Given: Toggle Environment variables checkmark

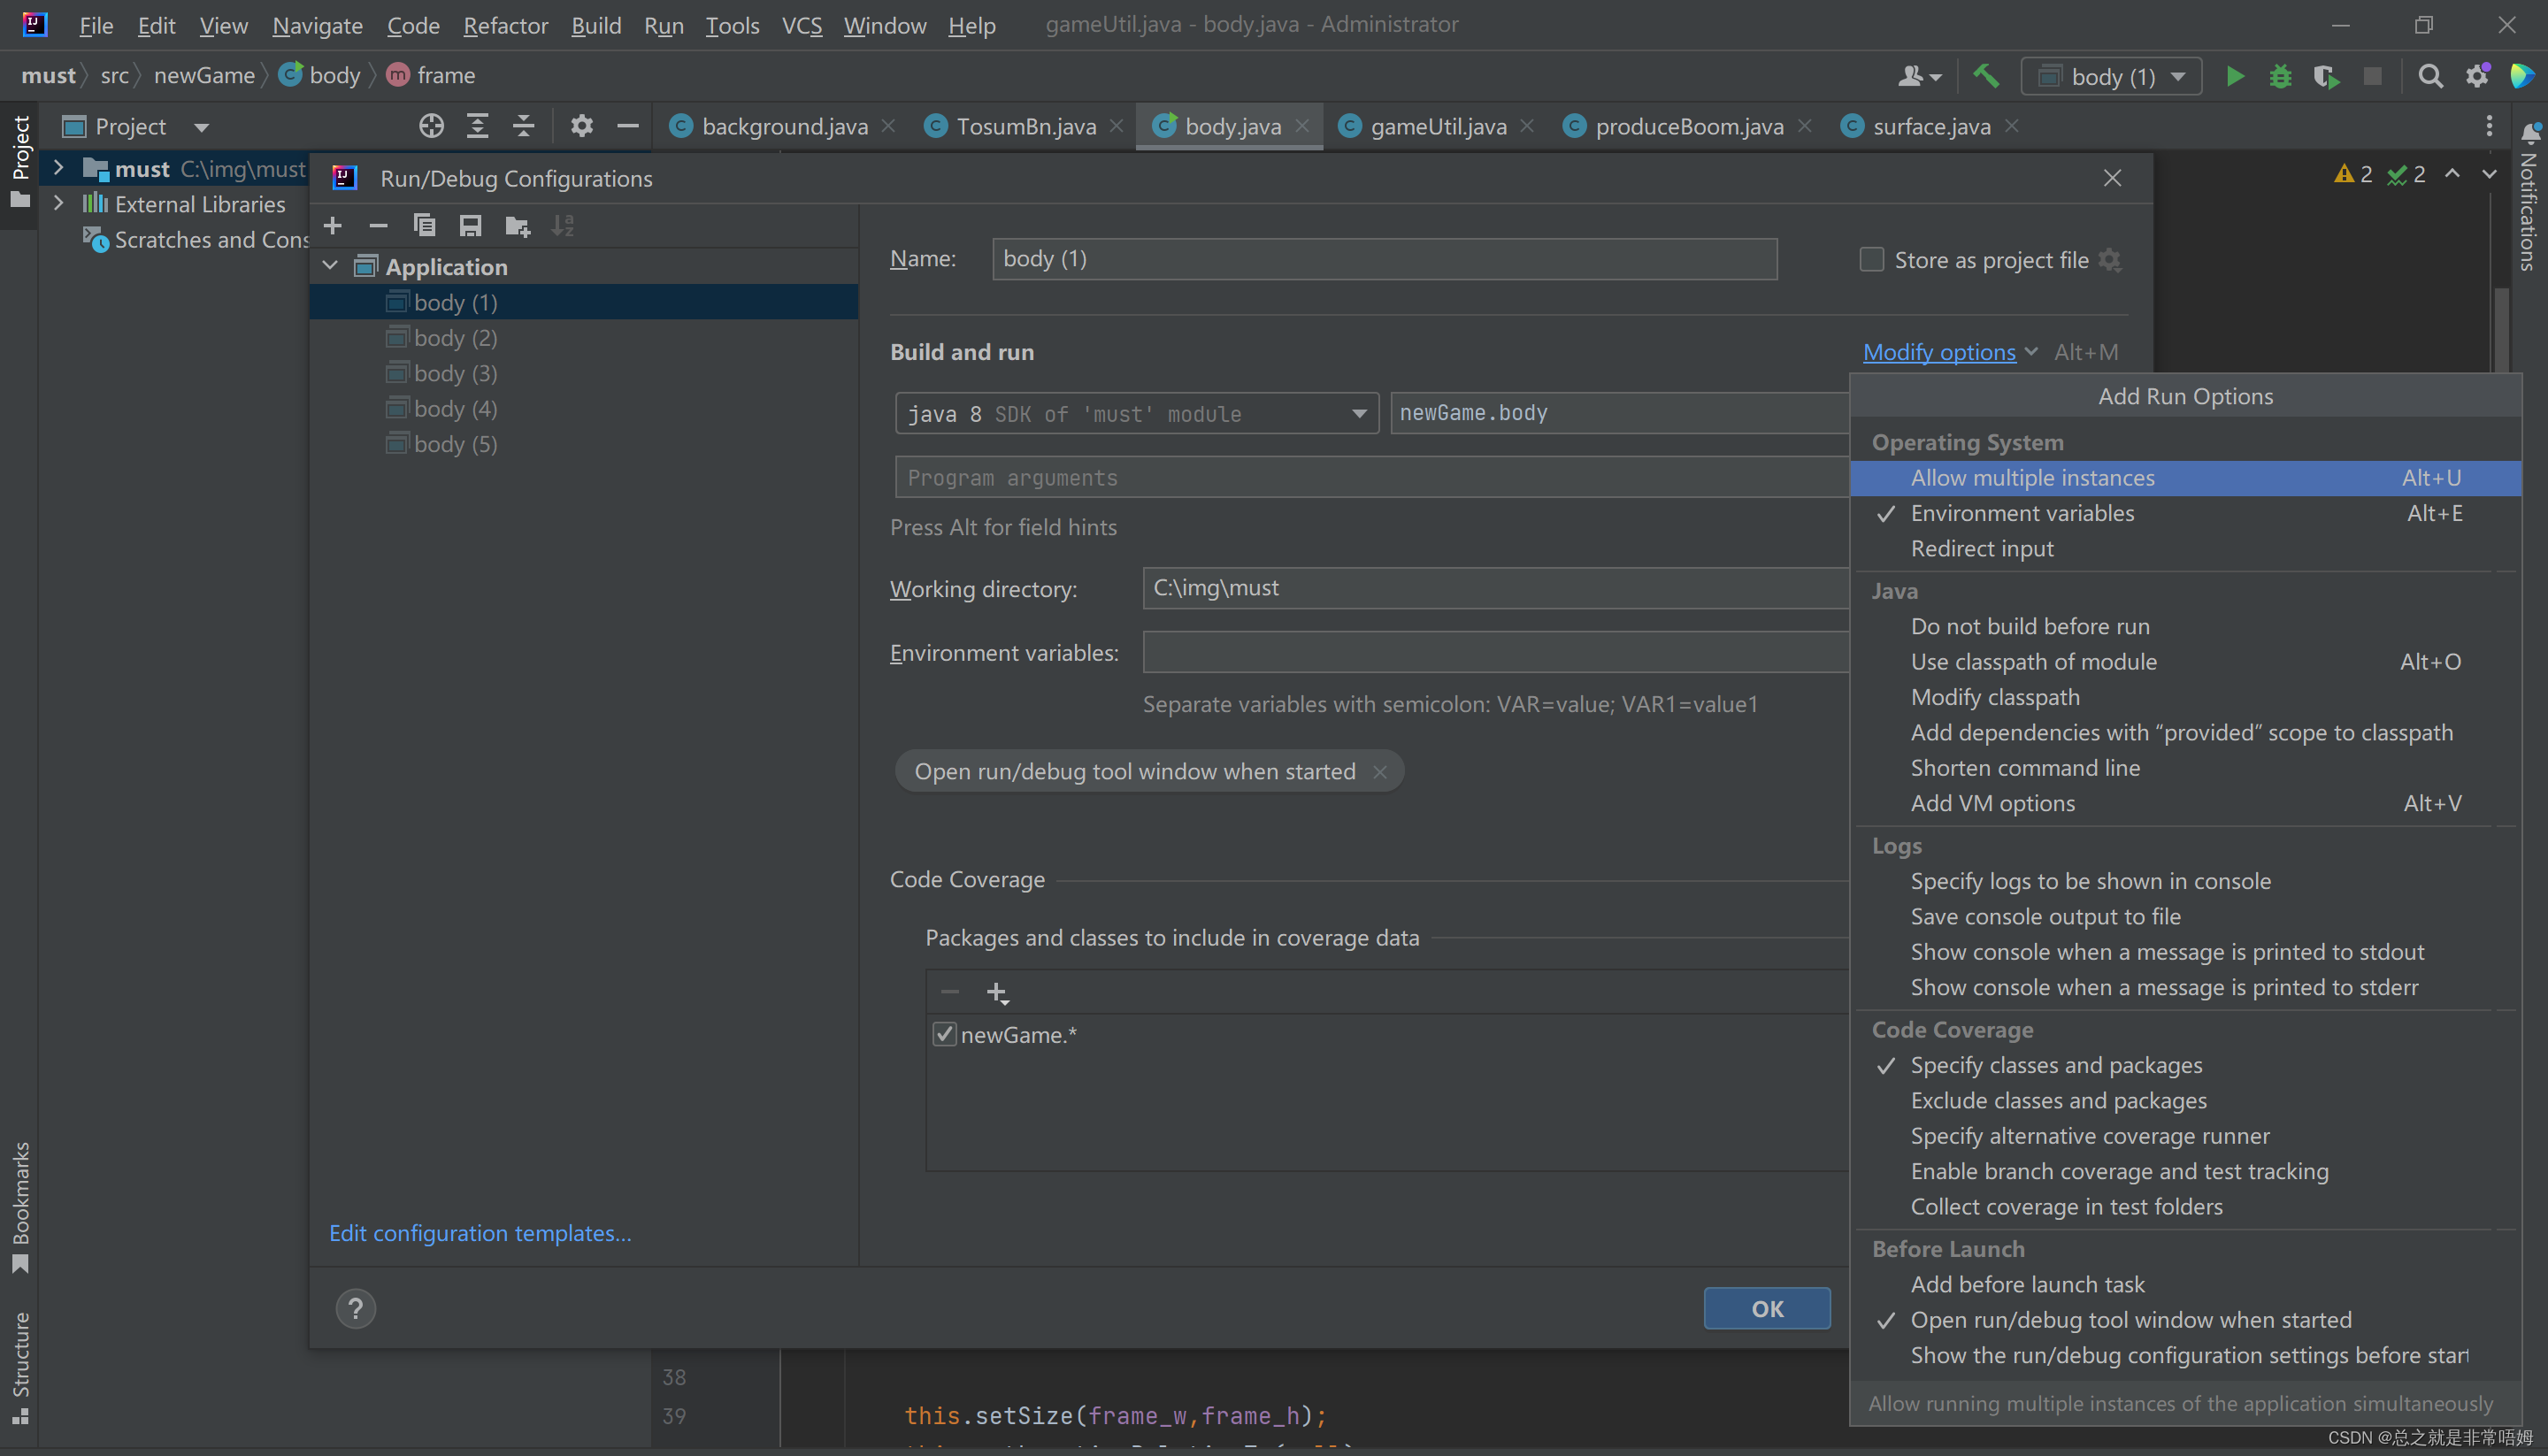Looking at the screenshot, I should click(x=2022, y=513).
